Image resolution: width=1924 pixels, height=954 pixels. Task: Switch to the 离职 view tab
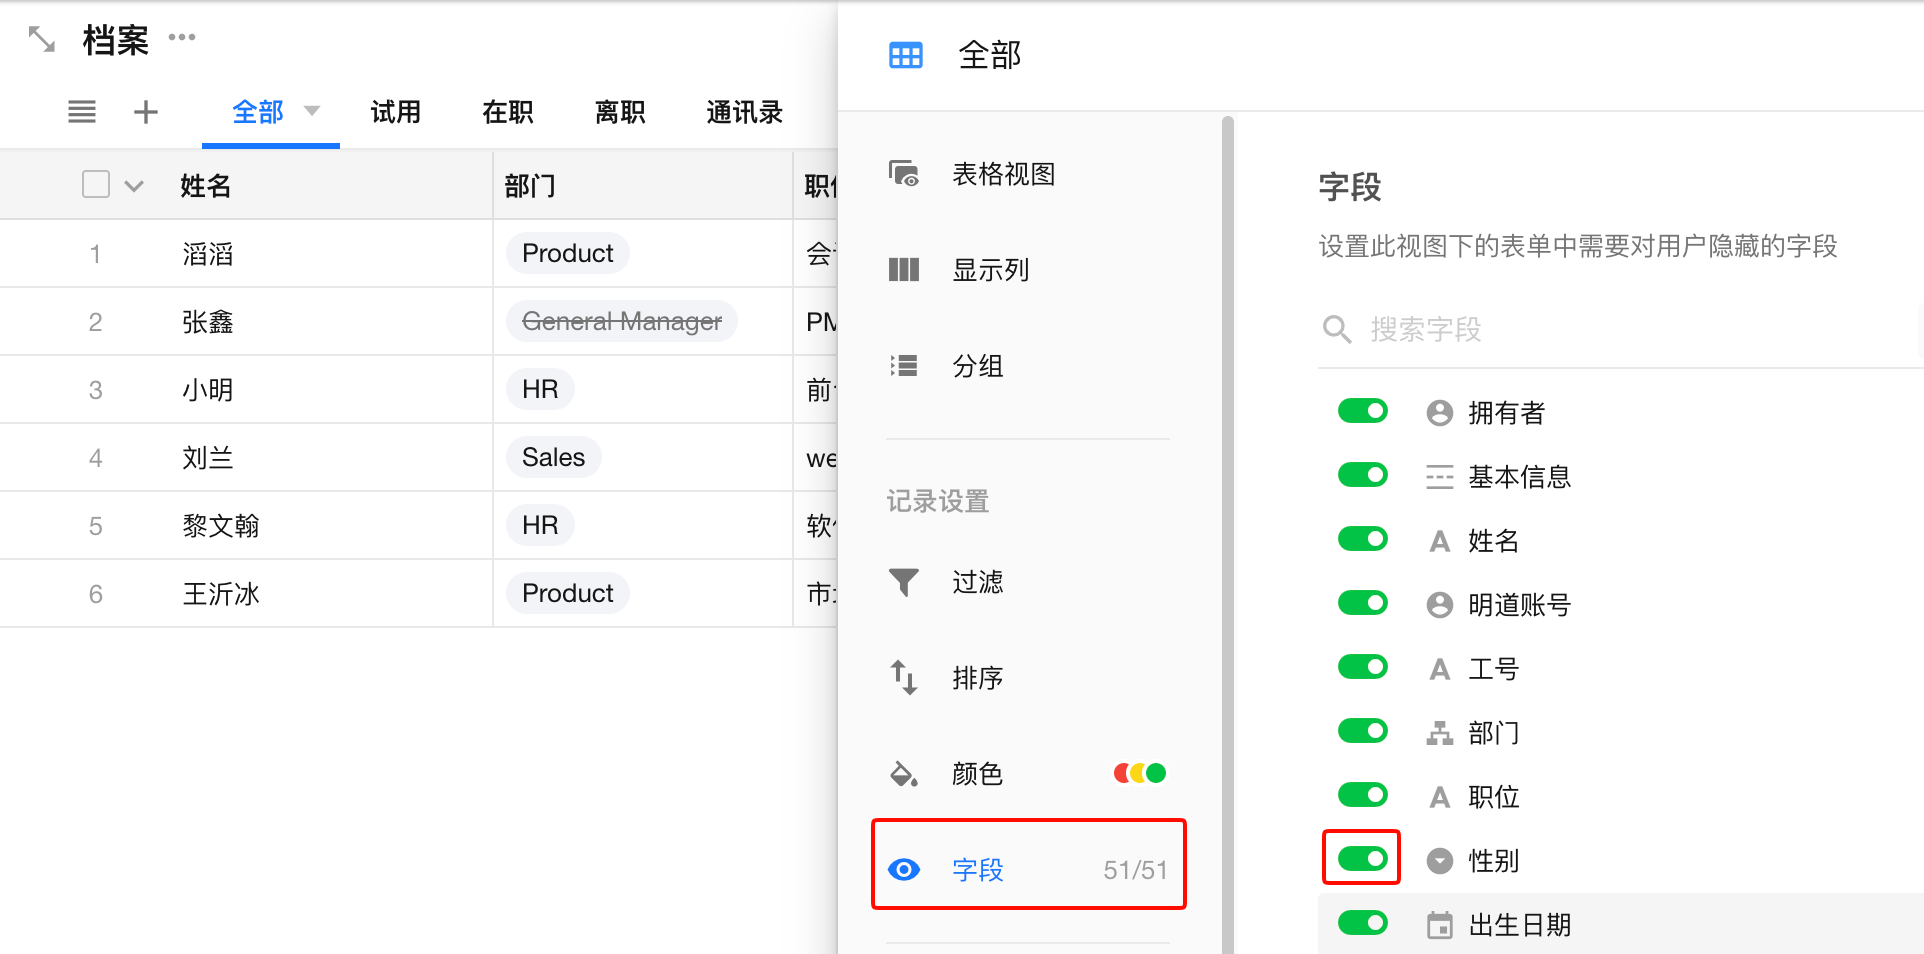(x=619, y=112)
